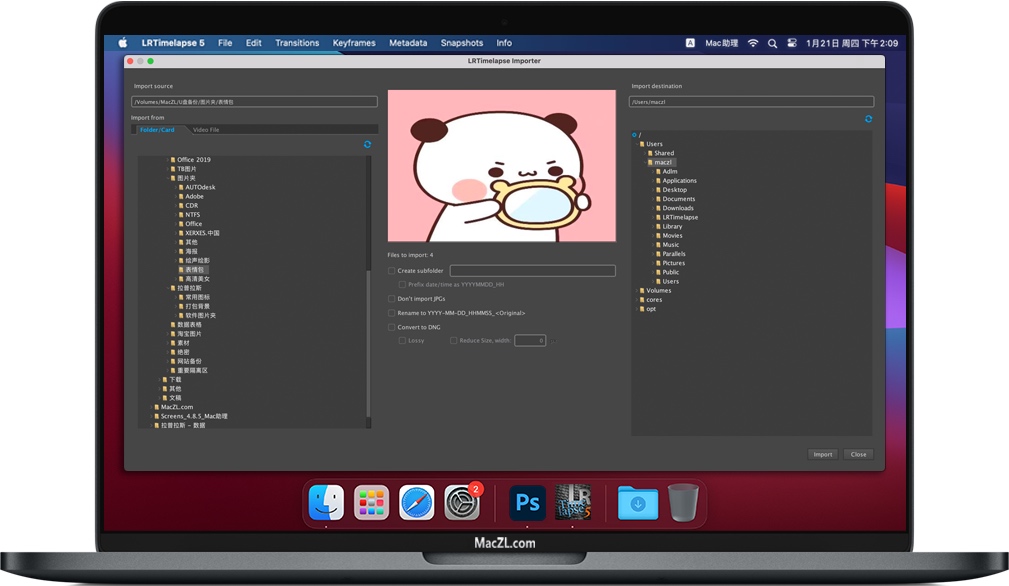Click the LRTimelapse folder icon in destination
Image resolution: width=1009 pixels, height=586 pixels.
[x=658, y=217]
